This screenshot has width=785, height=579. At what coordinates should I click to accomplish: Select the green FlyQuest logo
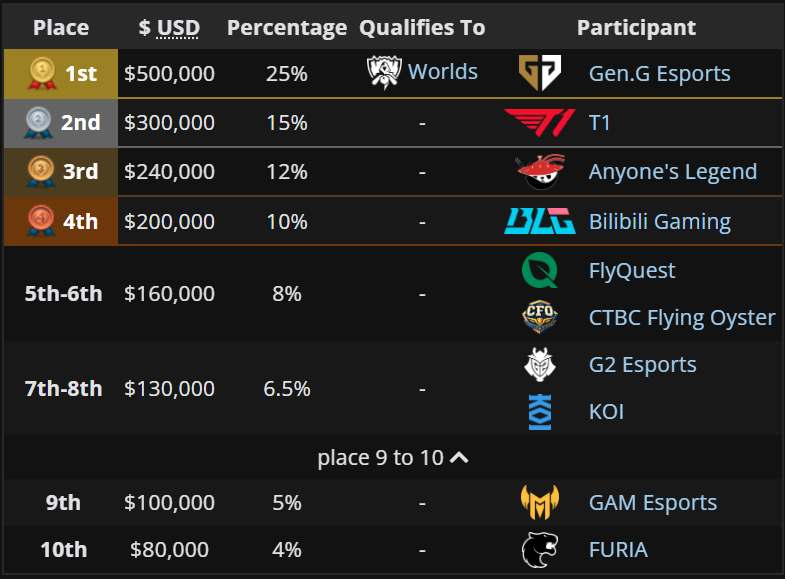540,270
